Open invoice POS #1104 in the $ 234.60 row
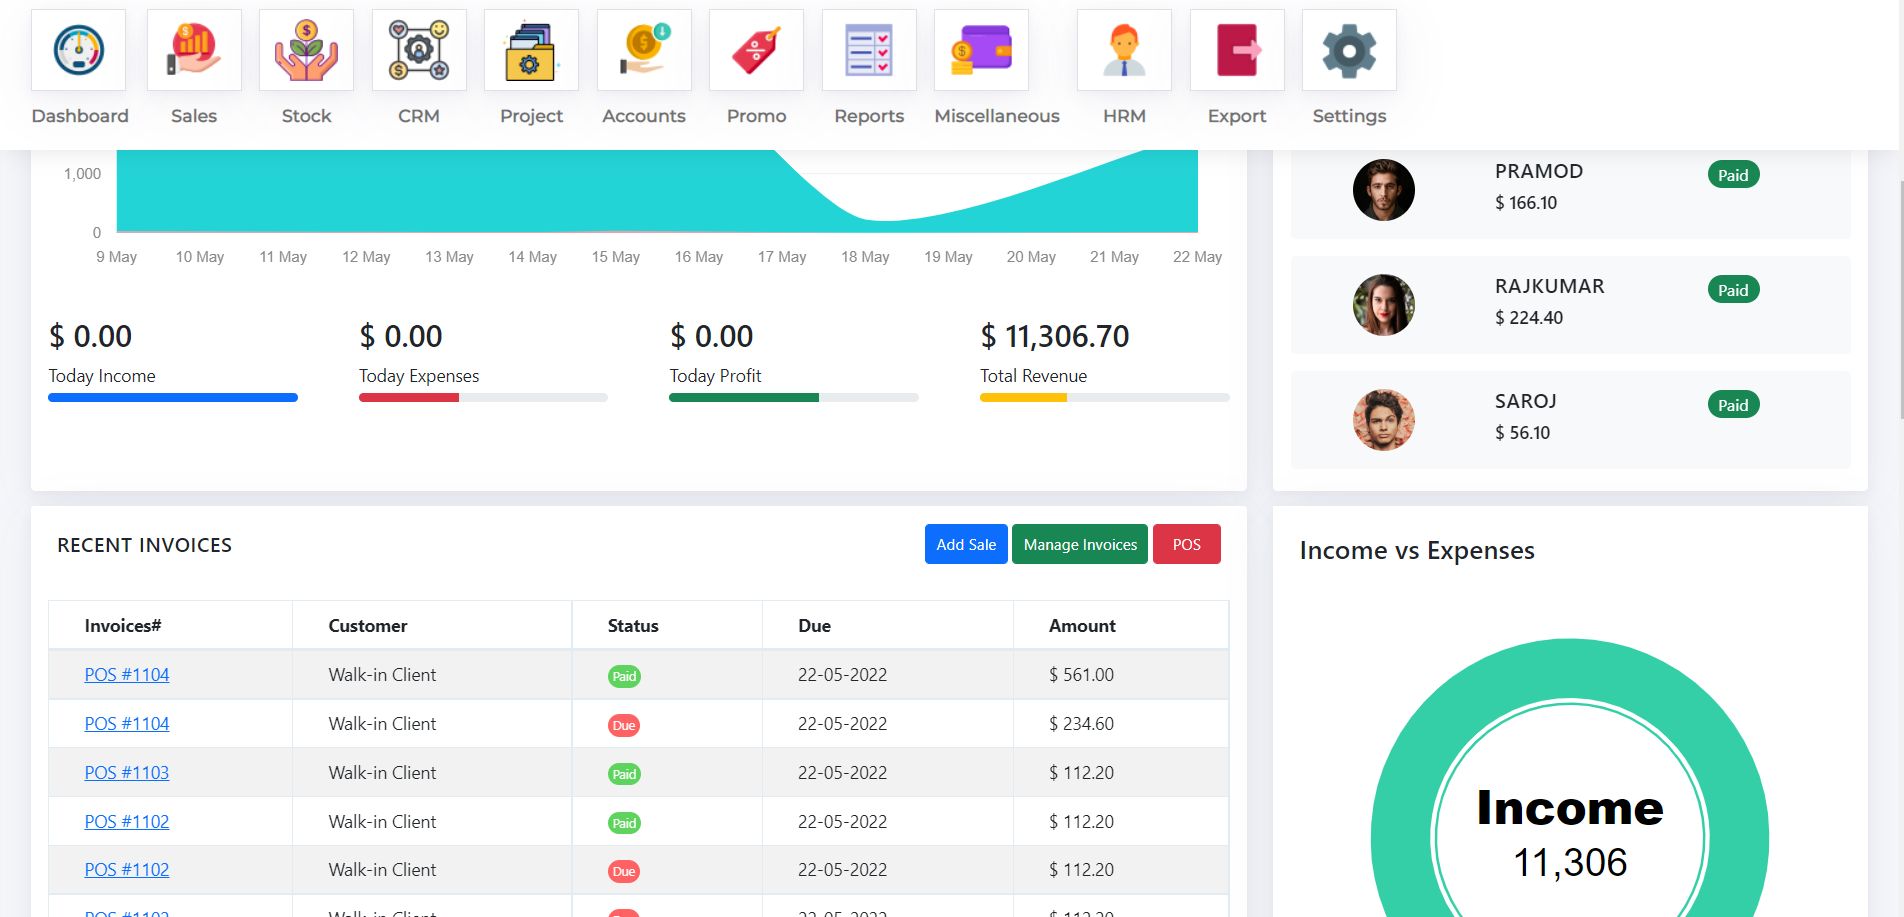This screenshot has height=917, width=1904. point(127,724)
